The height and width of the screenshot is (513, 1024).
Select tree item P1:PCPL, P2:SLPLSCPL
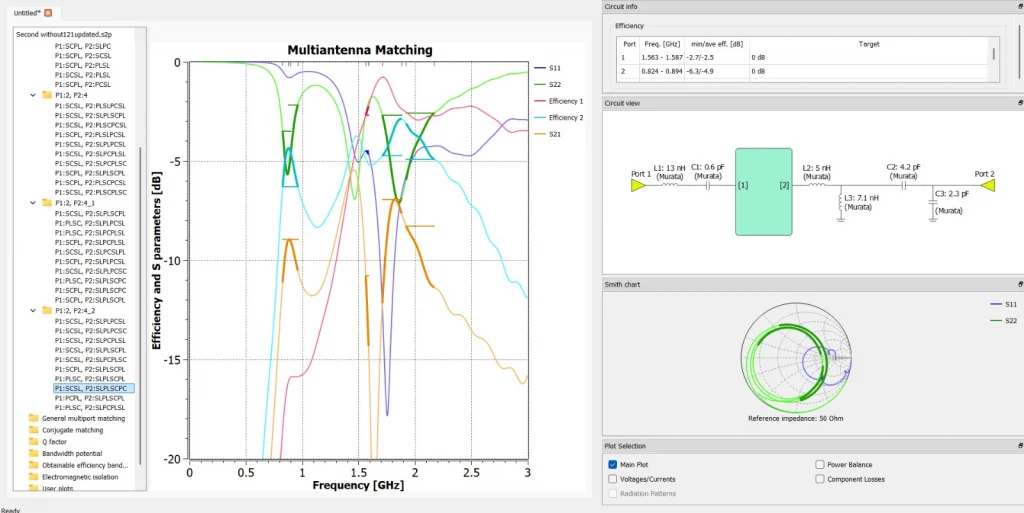tap(90, 398)
